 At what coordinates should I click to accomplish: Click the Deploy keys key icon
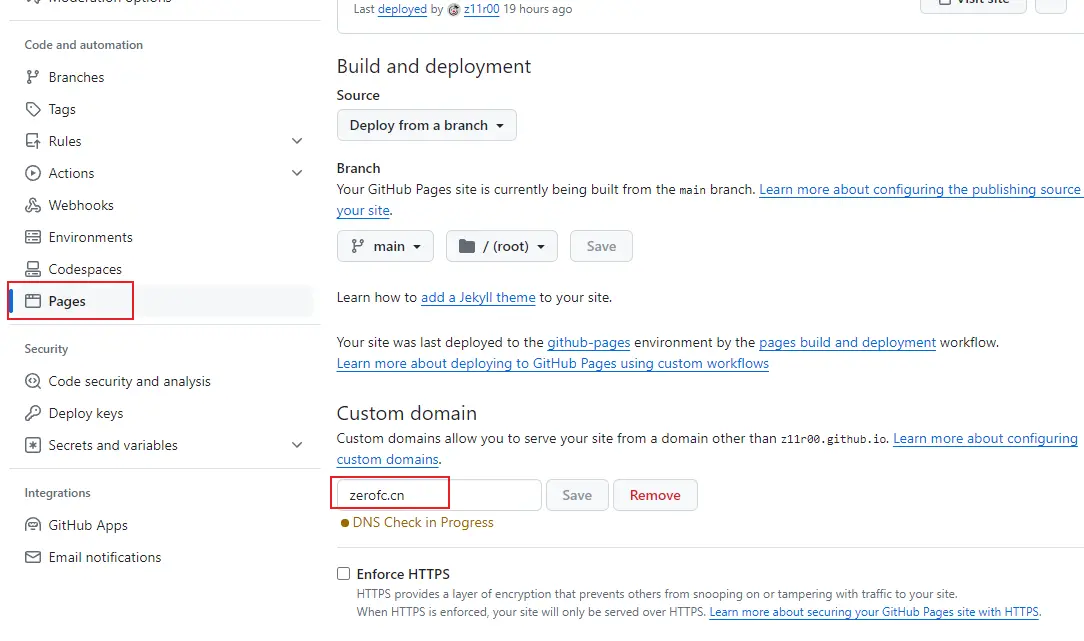33,413
